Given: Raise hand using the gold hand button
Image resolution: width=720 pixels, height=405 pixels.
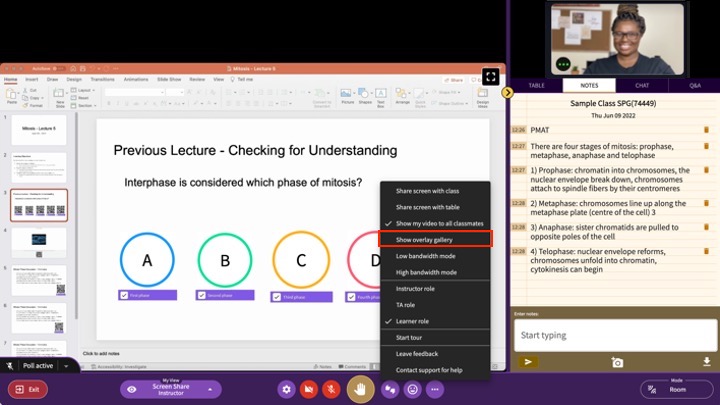Looking at the screenshot, I should [x=360, y=389].
